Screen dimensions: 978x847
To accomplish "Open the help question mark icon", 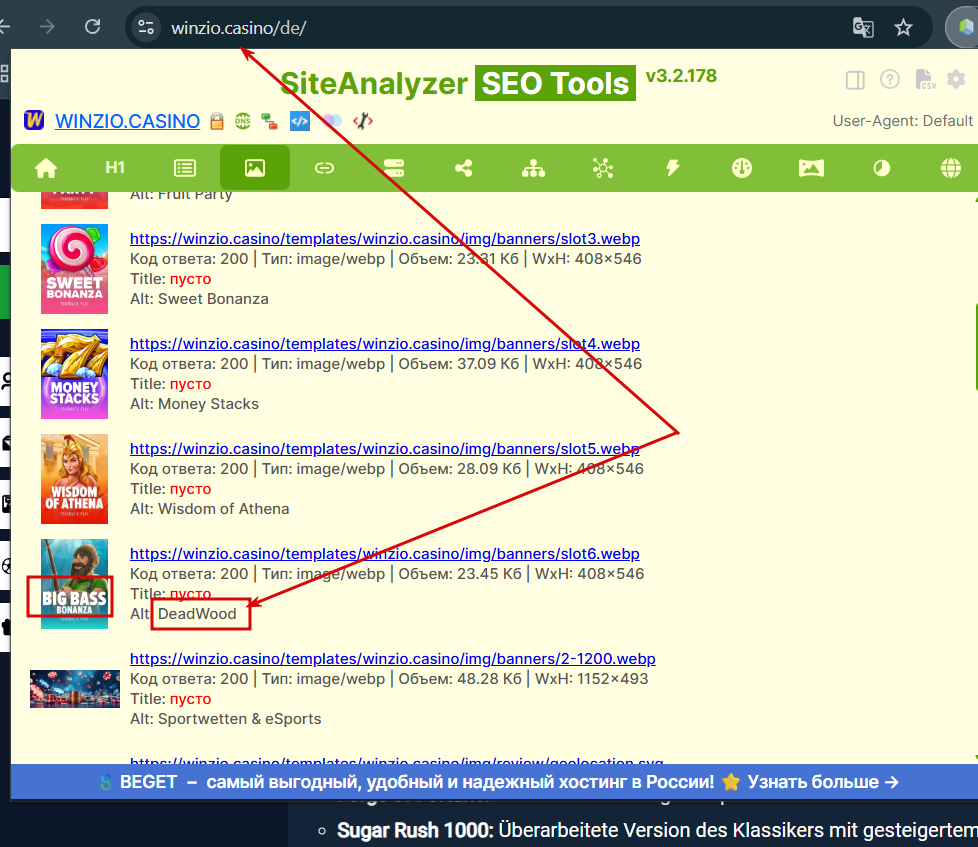I will point(890,79).
